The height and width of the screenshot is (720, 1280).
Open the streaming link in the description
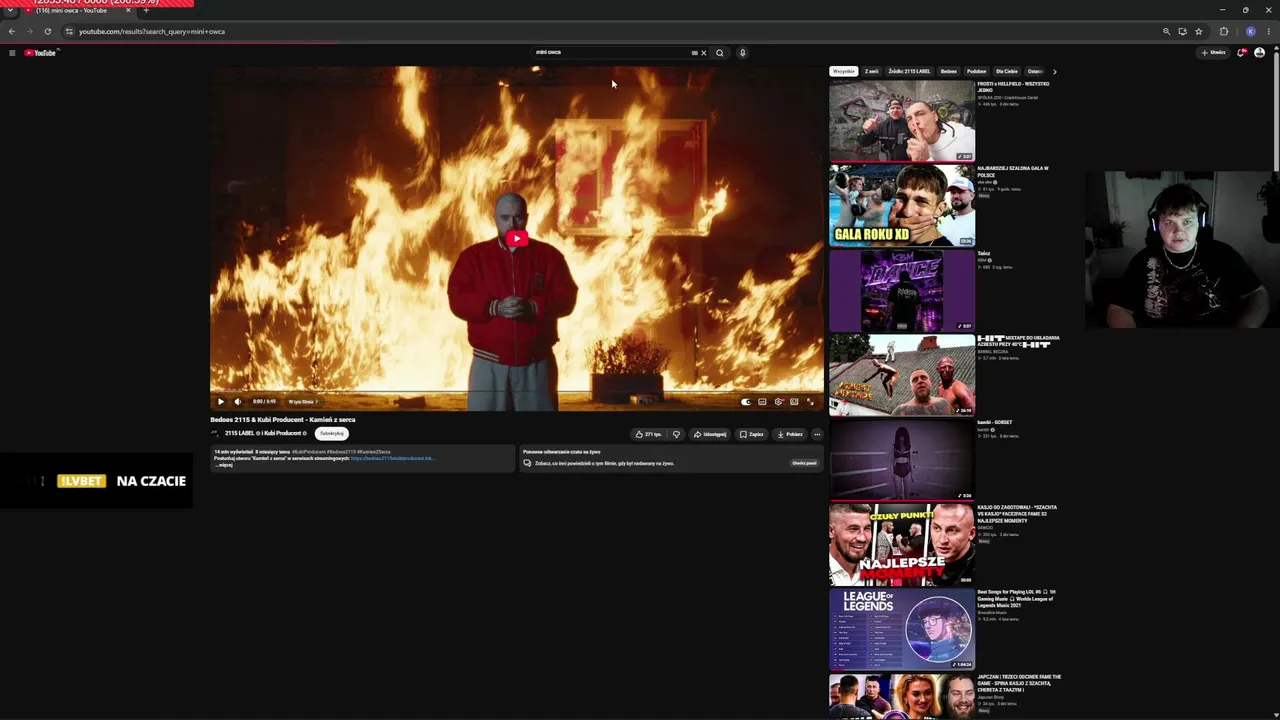pos(392,458)
